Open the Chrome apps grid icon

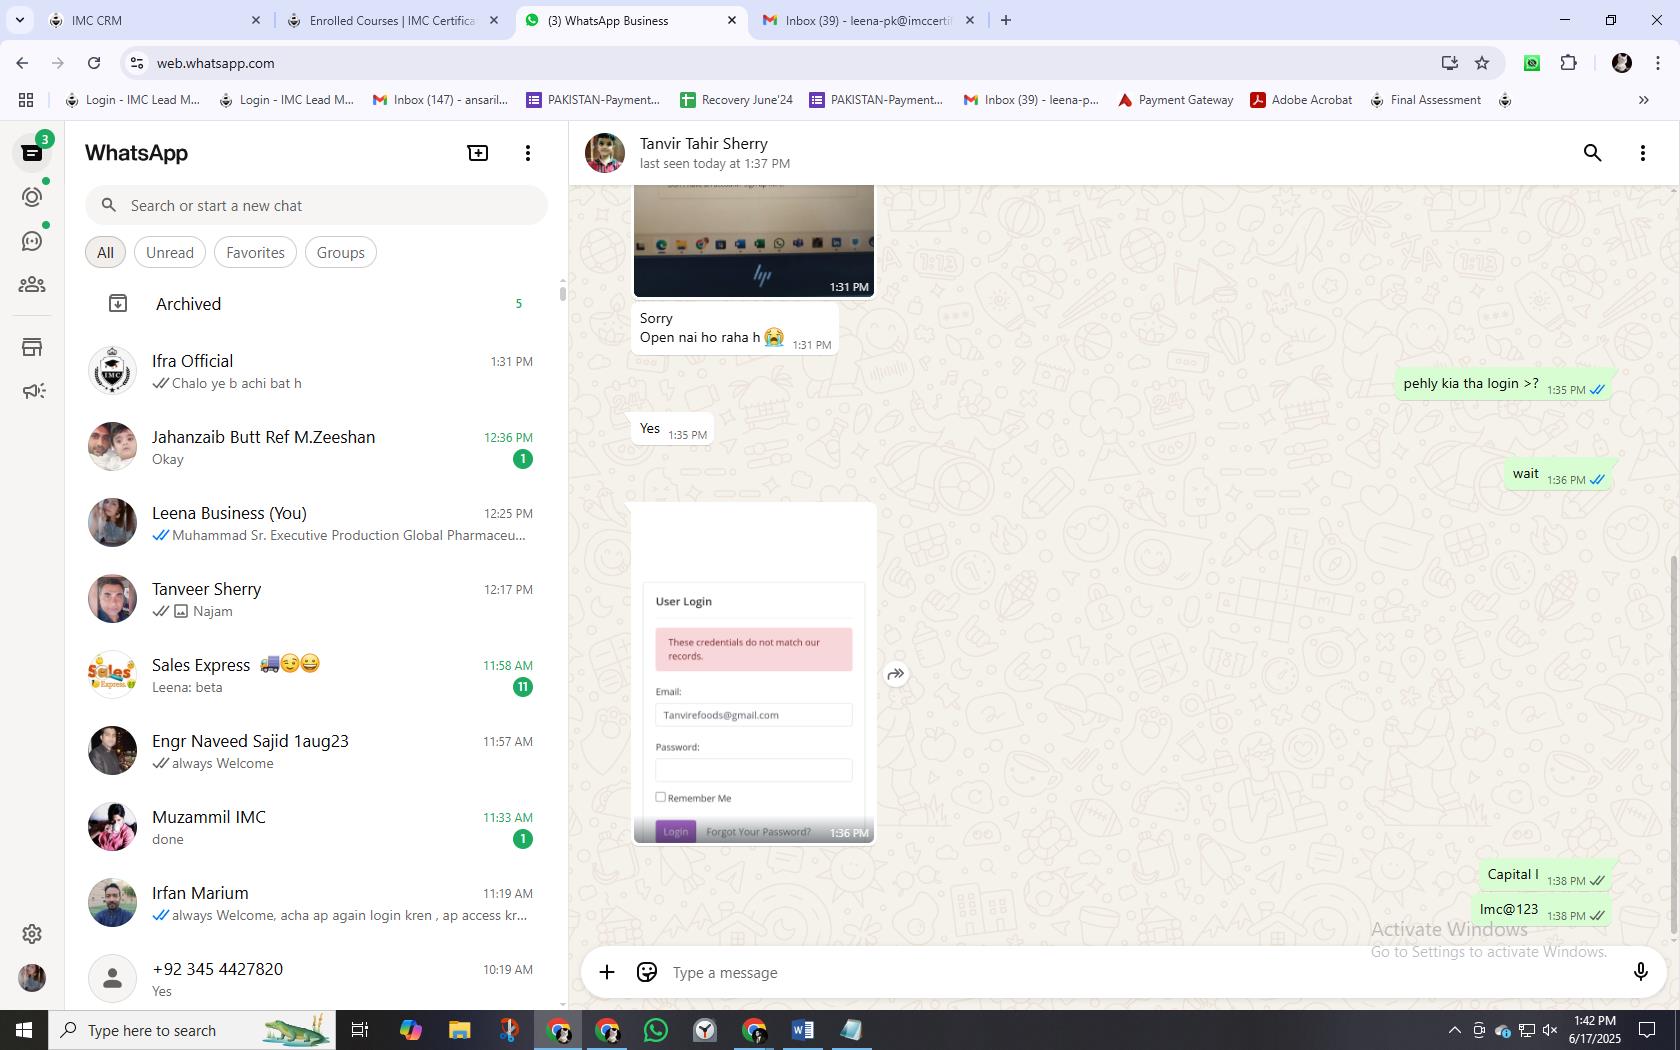tap(26, 100)
